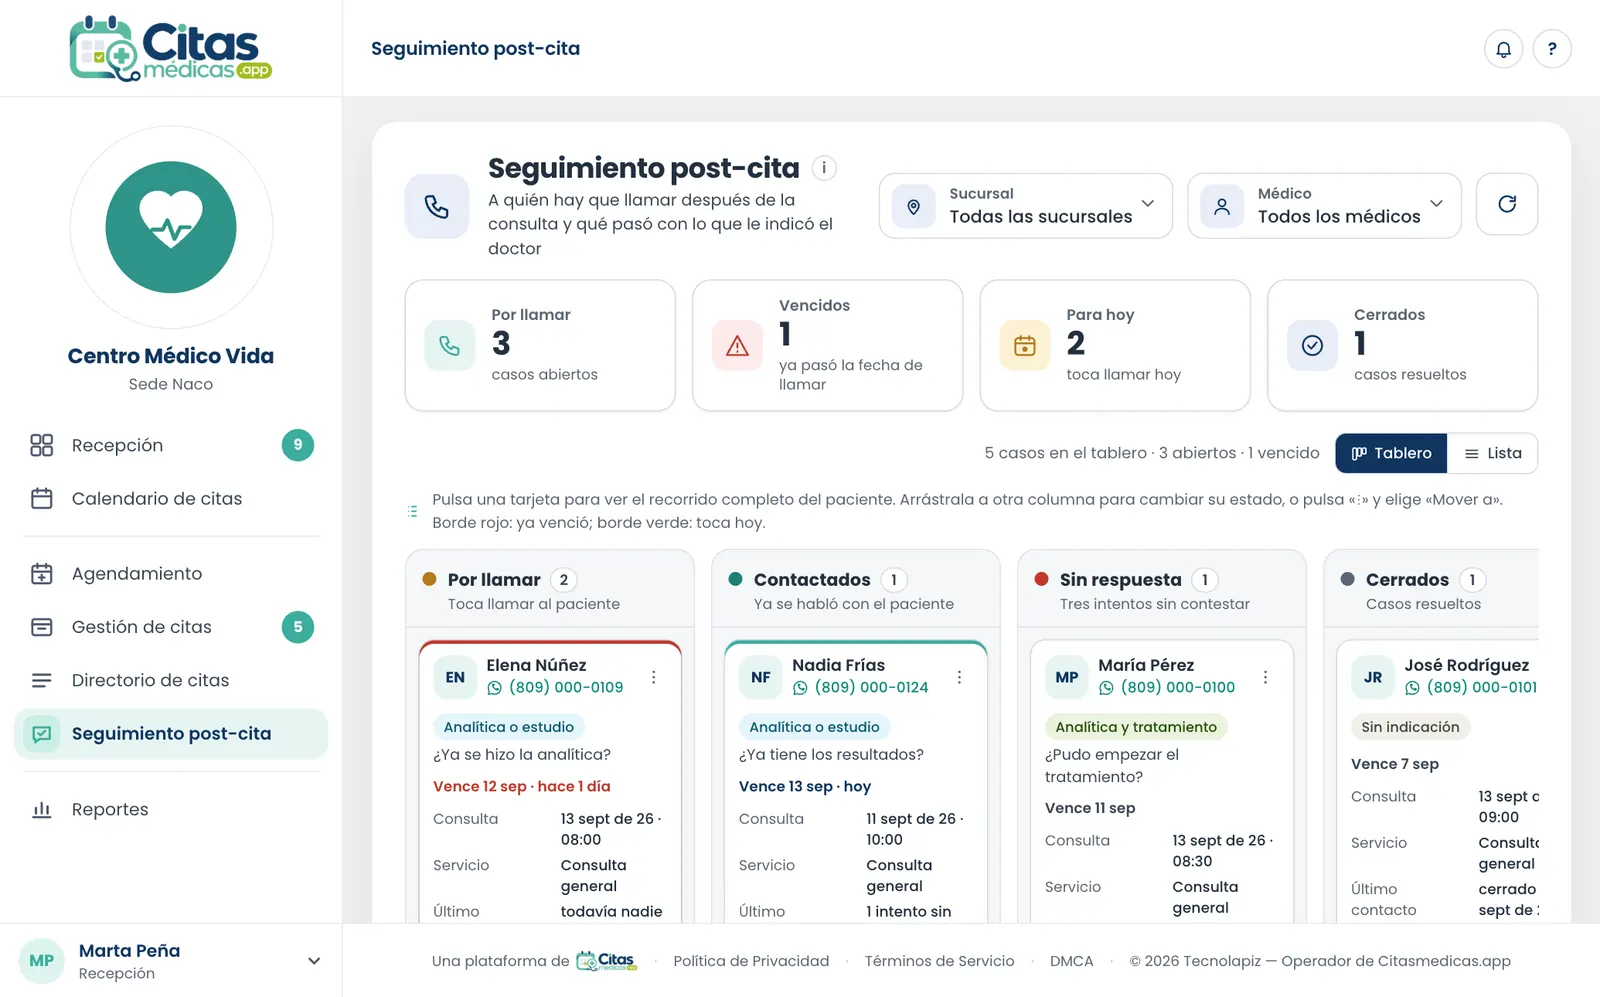Open the Médico dropdown
Viewport: 1600px width, 997px height.
click(1324, 206)
